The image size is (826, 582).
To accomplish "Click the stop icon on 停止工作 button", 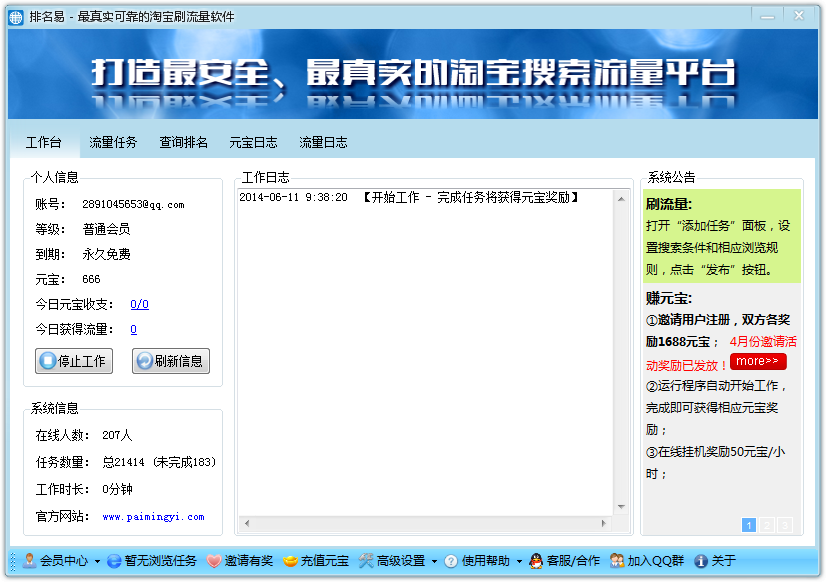I will click(47, 361).
